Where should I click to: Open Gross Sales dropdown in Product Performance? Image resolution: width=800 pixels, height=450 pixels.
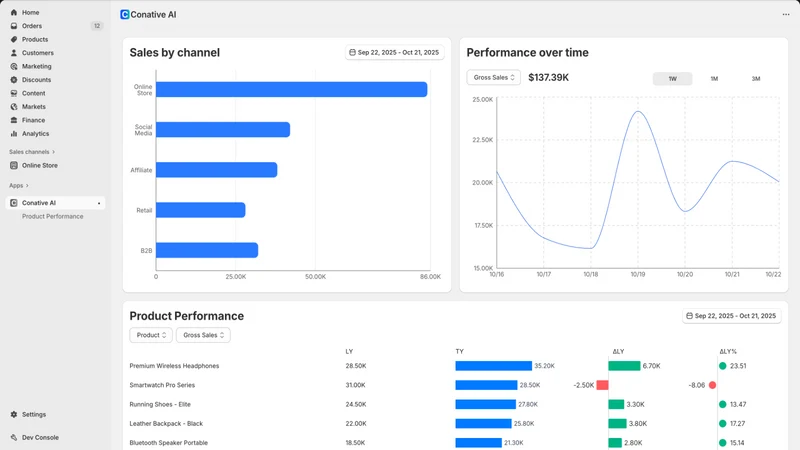click(x=203, y=335)
